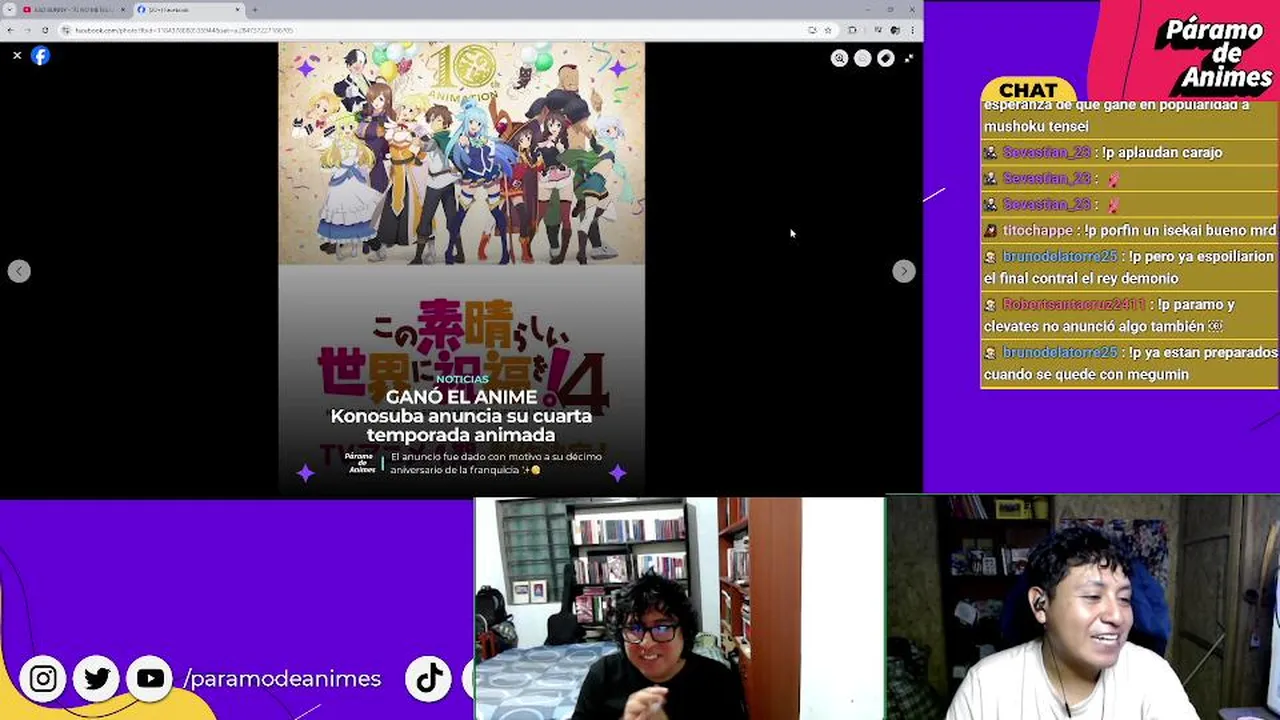Click message 'ya estan preparados cuando se quede con megumin'
The width and height of the screenshot is (1280, 720).
point(1130,363)
